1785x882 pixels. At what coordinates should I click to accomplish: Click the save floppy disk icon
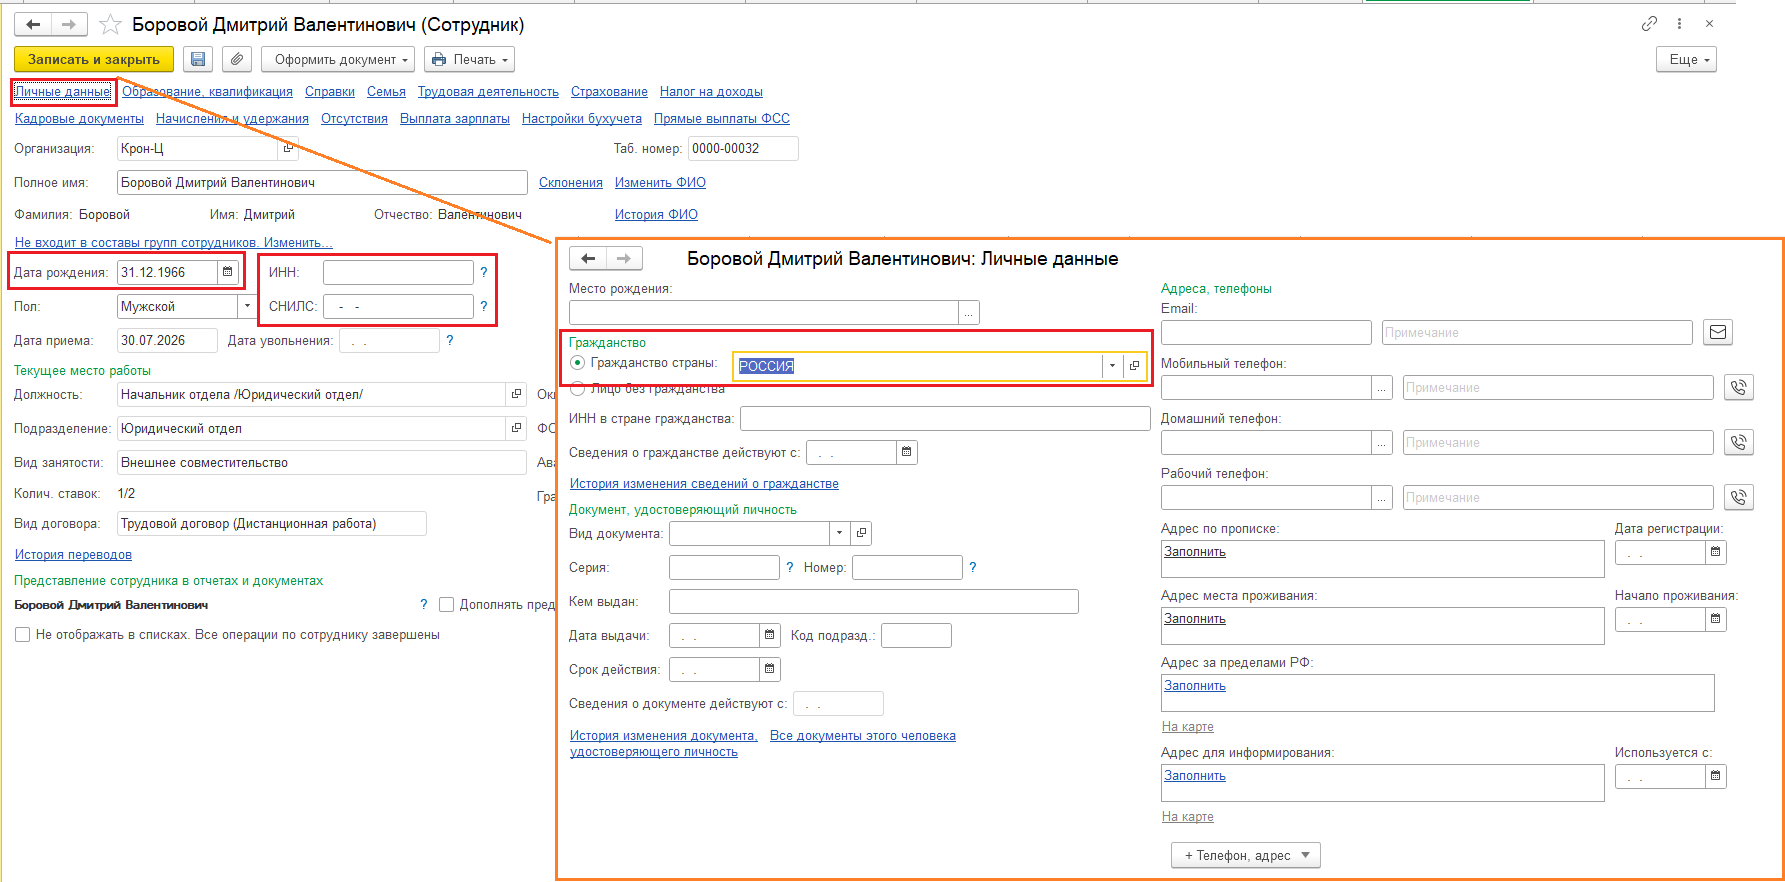(198, 60)
